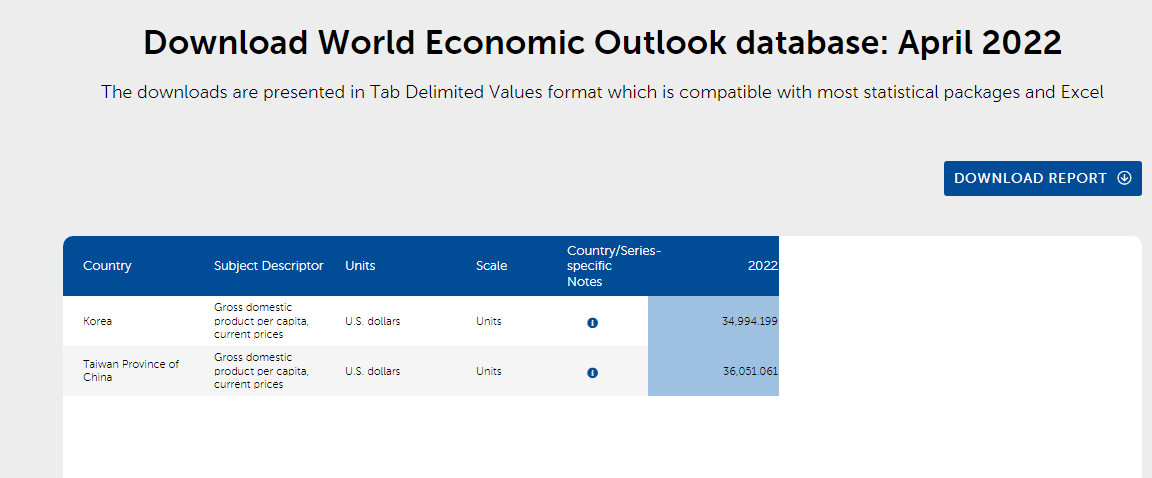1152x478 pixels.
Task: Select the U.S. dollars cell in Korea row
Action: (372, 322)
